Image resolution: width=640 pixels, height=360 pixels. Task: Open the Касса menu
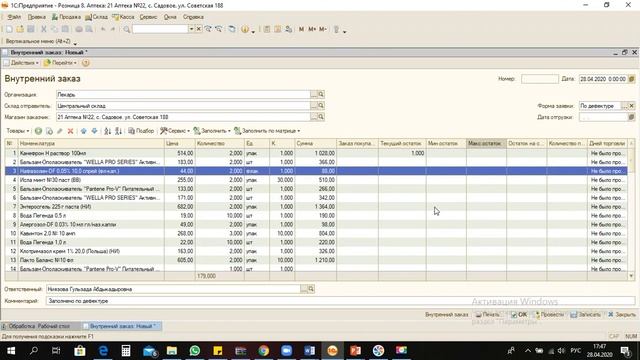click(123, 17)
